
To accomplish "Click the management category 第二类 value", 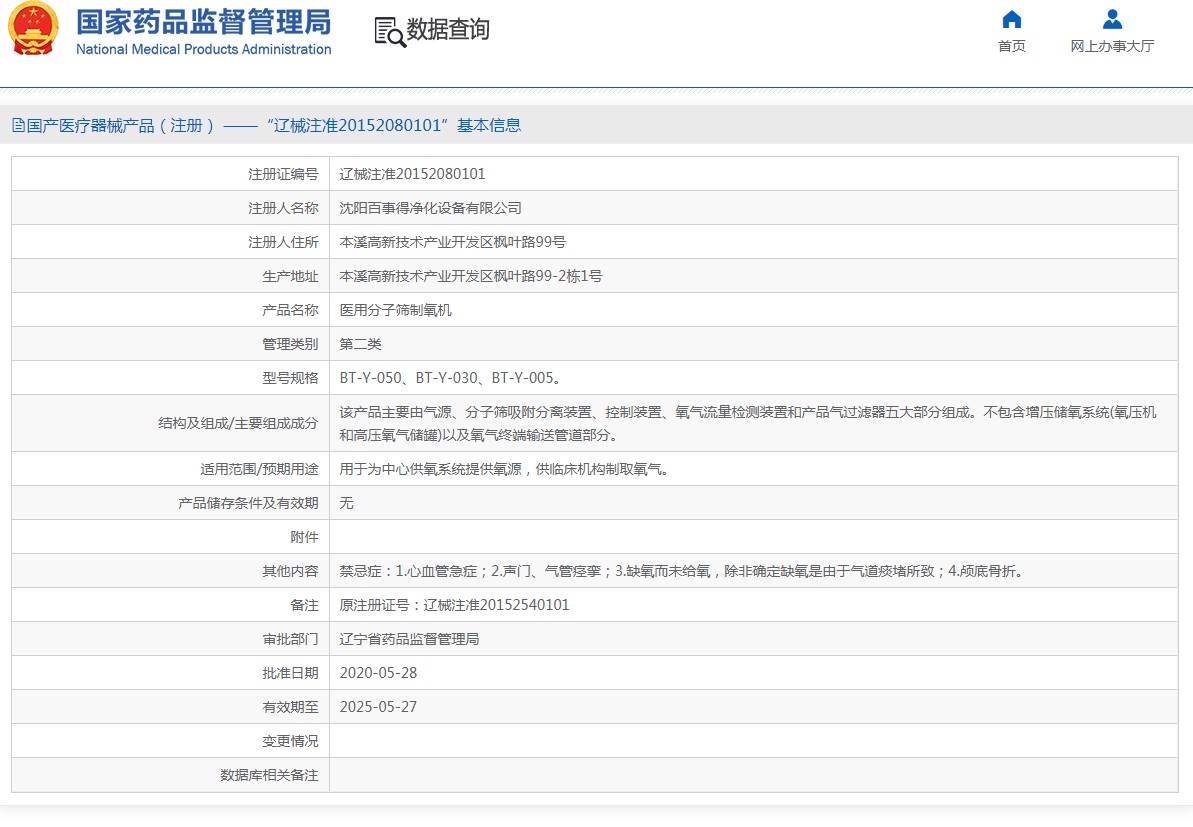I will (x=360, y=344).
